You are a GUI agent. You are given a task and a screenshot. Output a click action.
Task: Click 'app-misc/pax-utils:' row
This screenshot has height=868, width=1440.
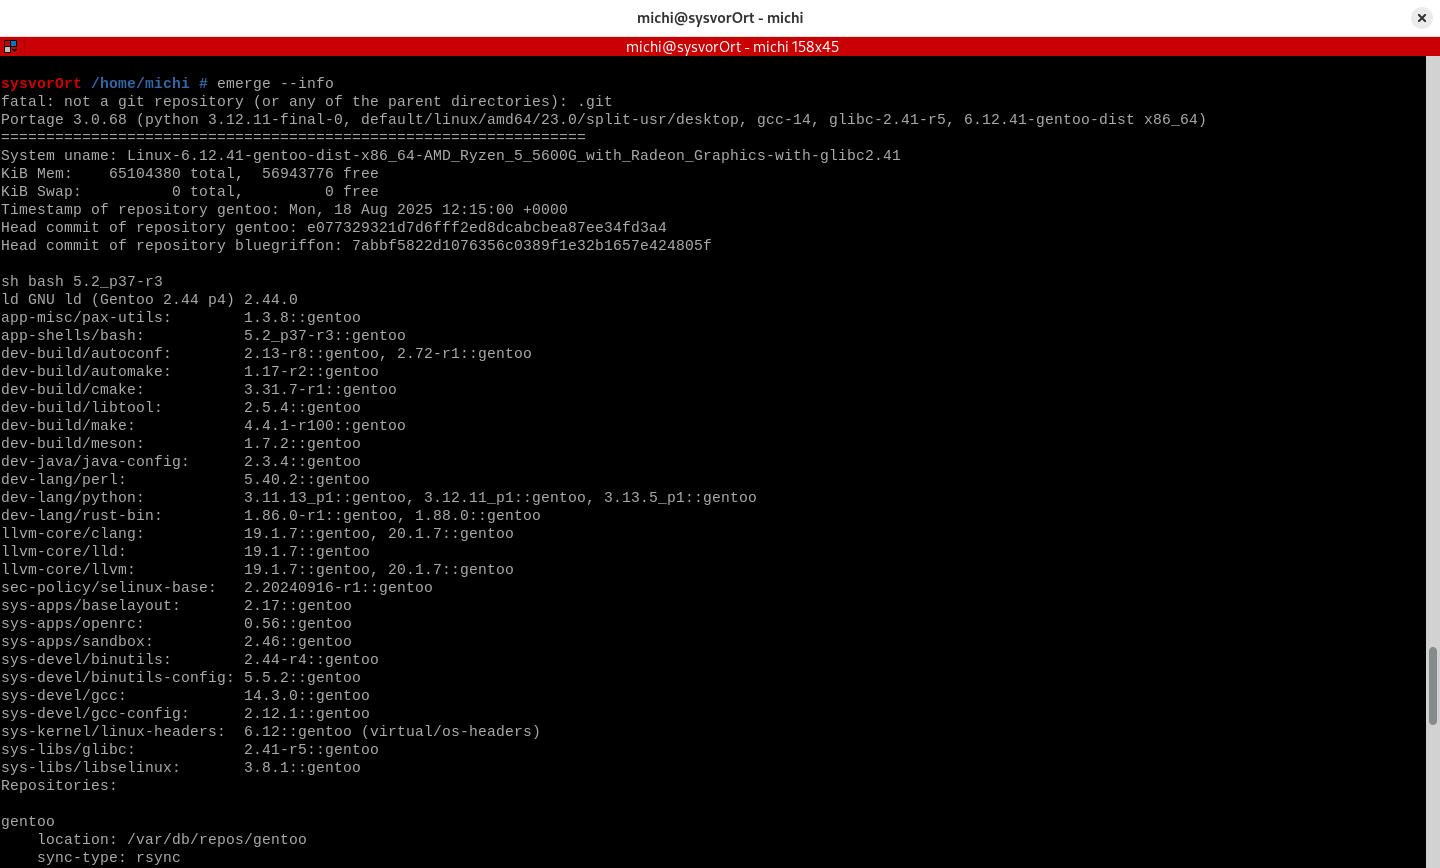(181, 318)
